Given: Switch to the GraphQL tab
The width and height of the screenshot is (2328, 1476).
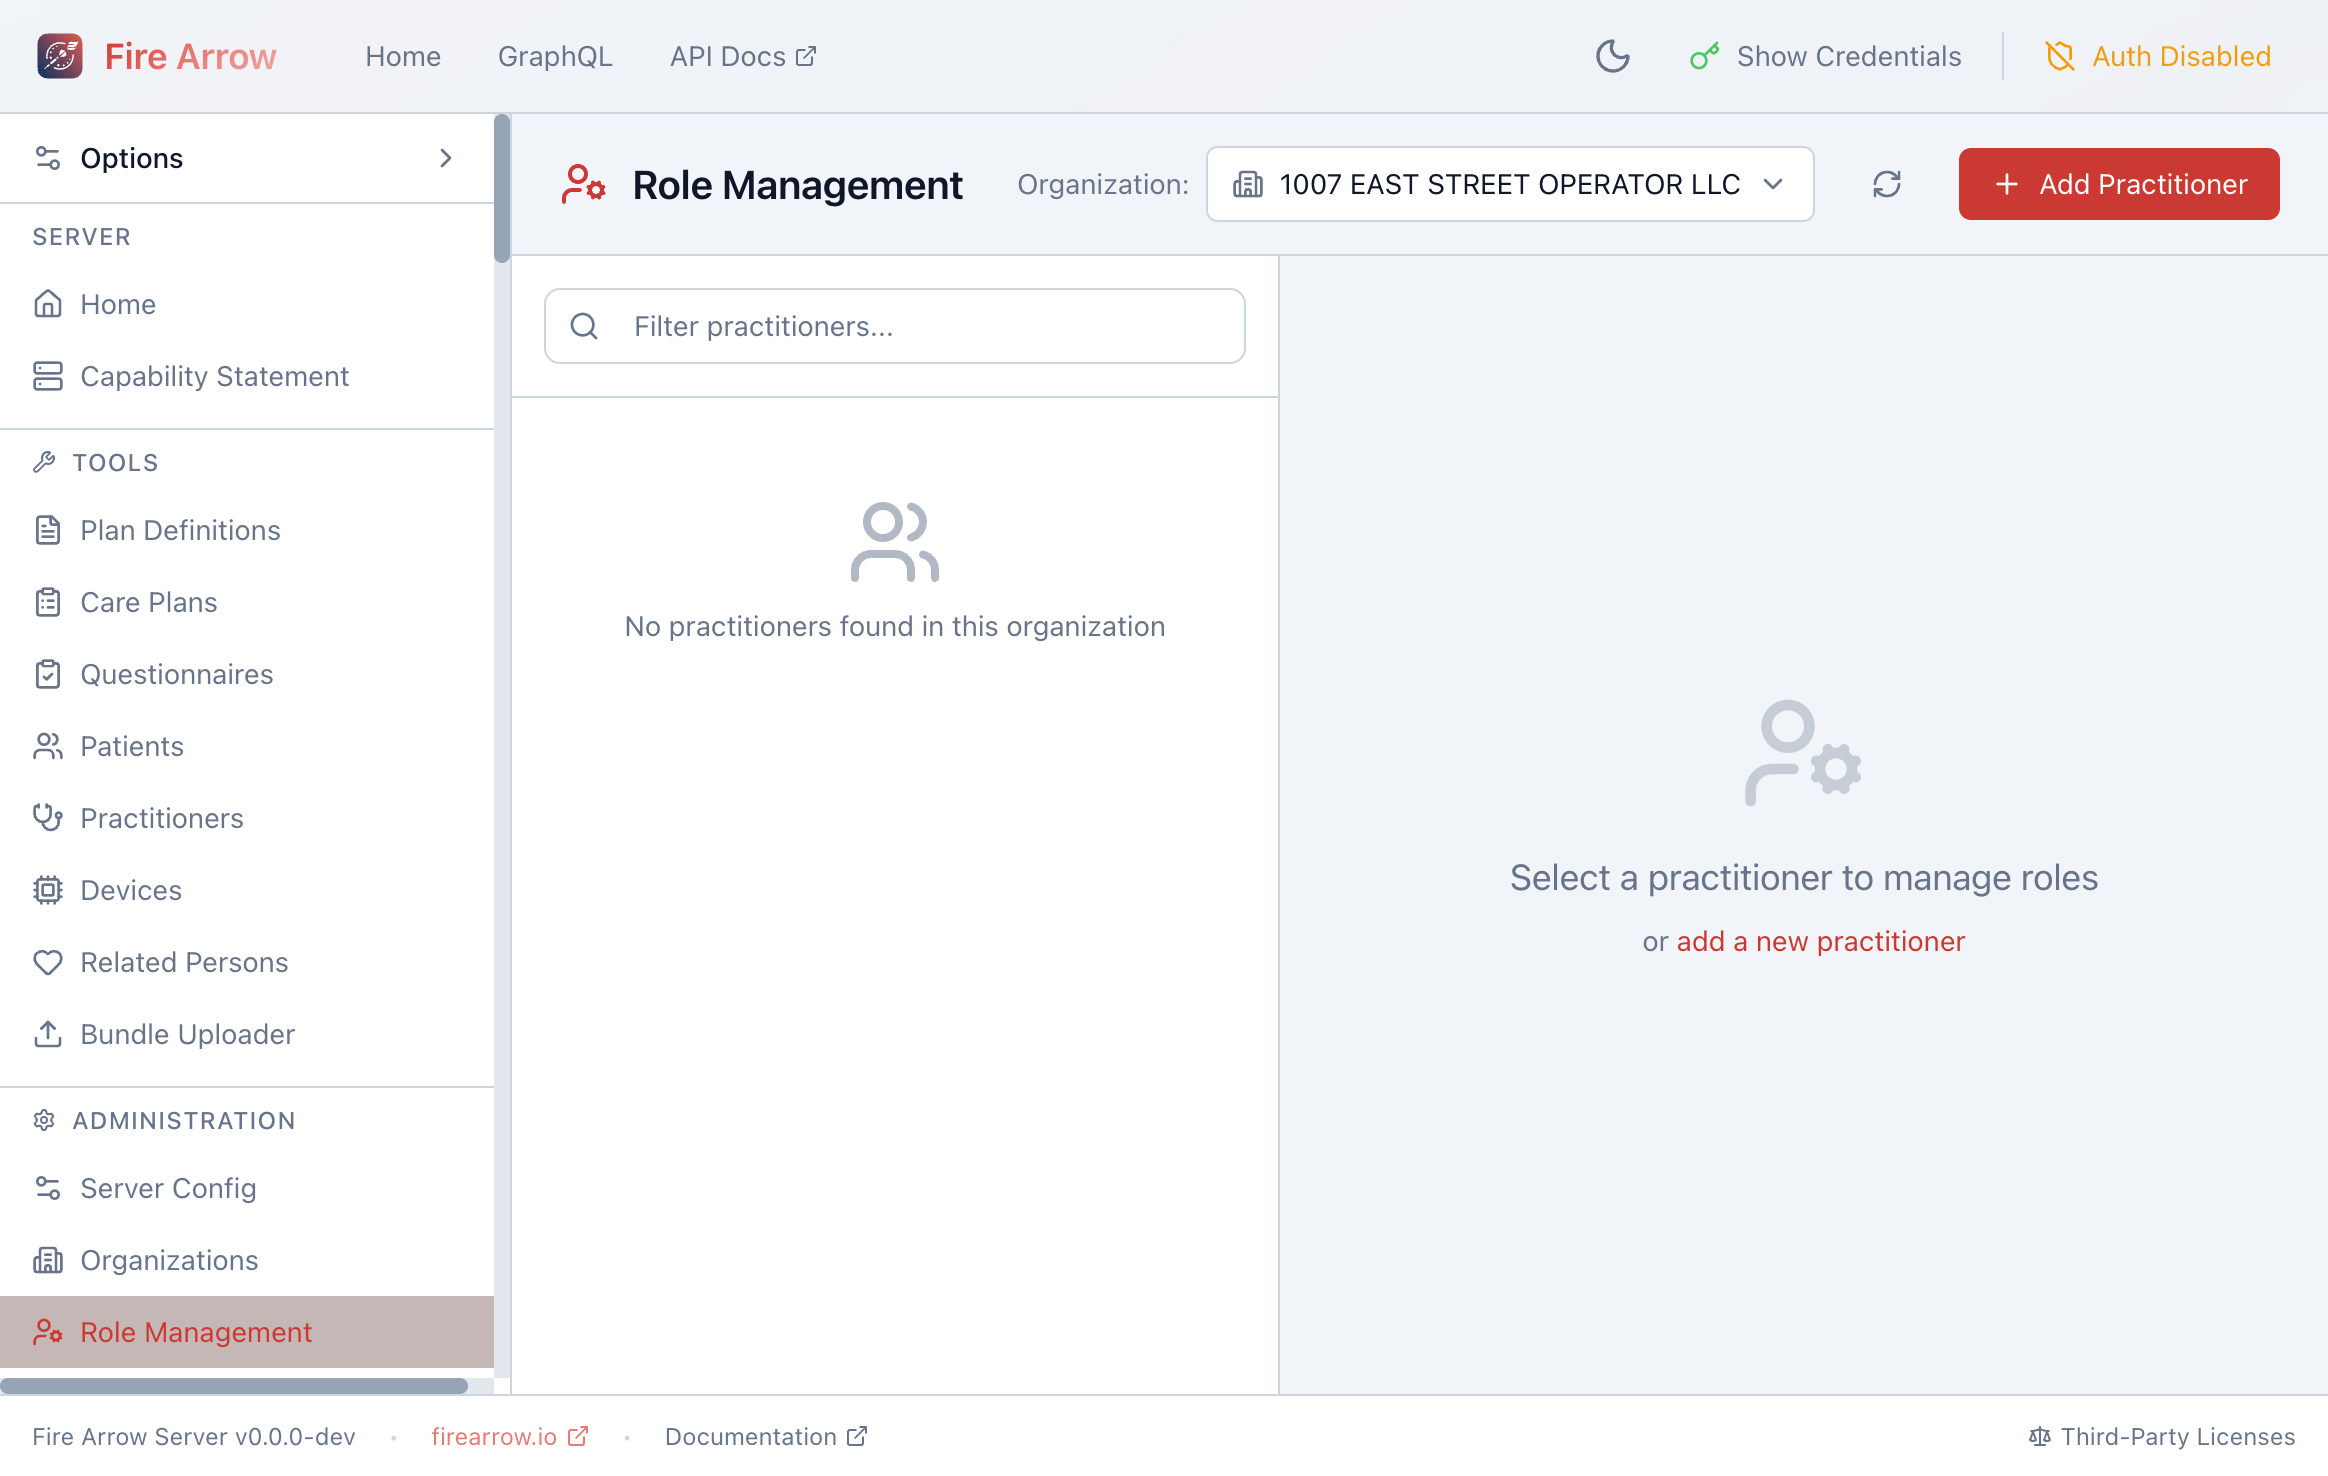Looking at the screenshot, I should pyautogui.click(x=555, y=56).
